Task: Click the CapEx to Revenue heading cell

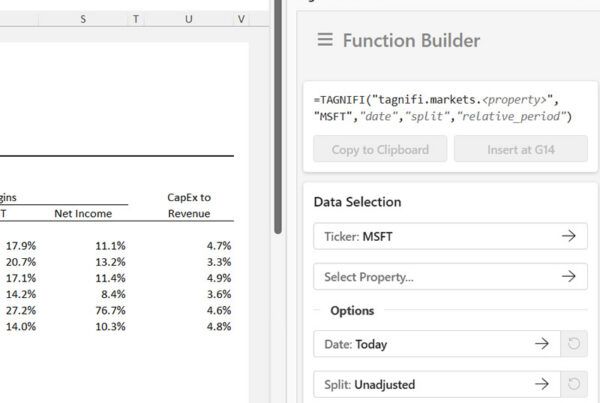Action: pyautogui.click(x=189, y=206)
